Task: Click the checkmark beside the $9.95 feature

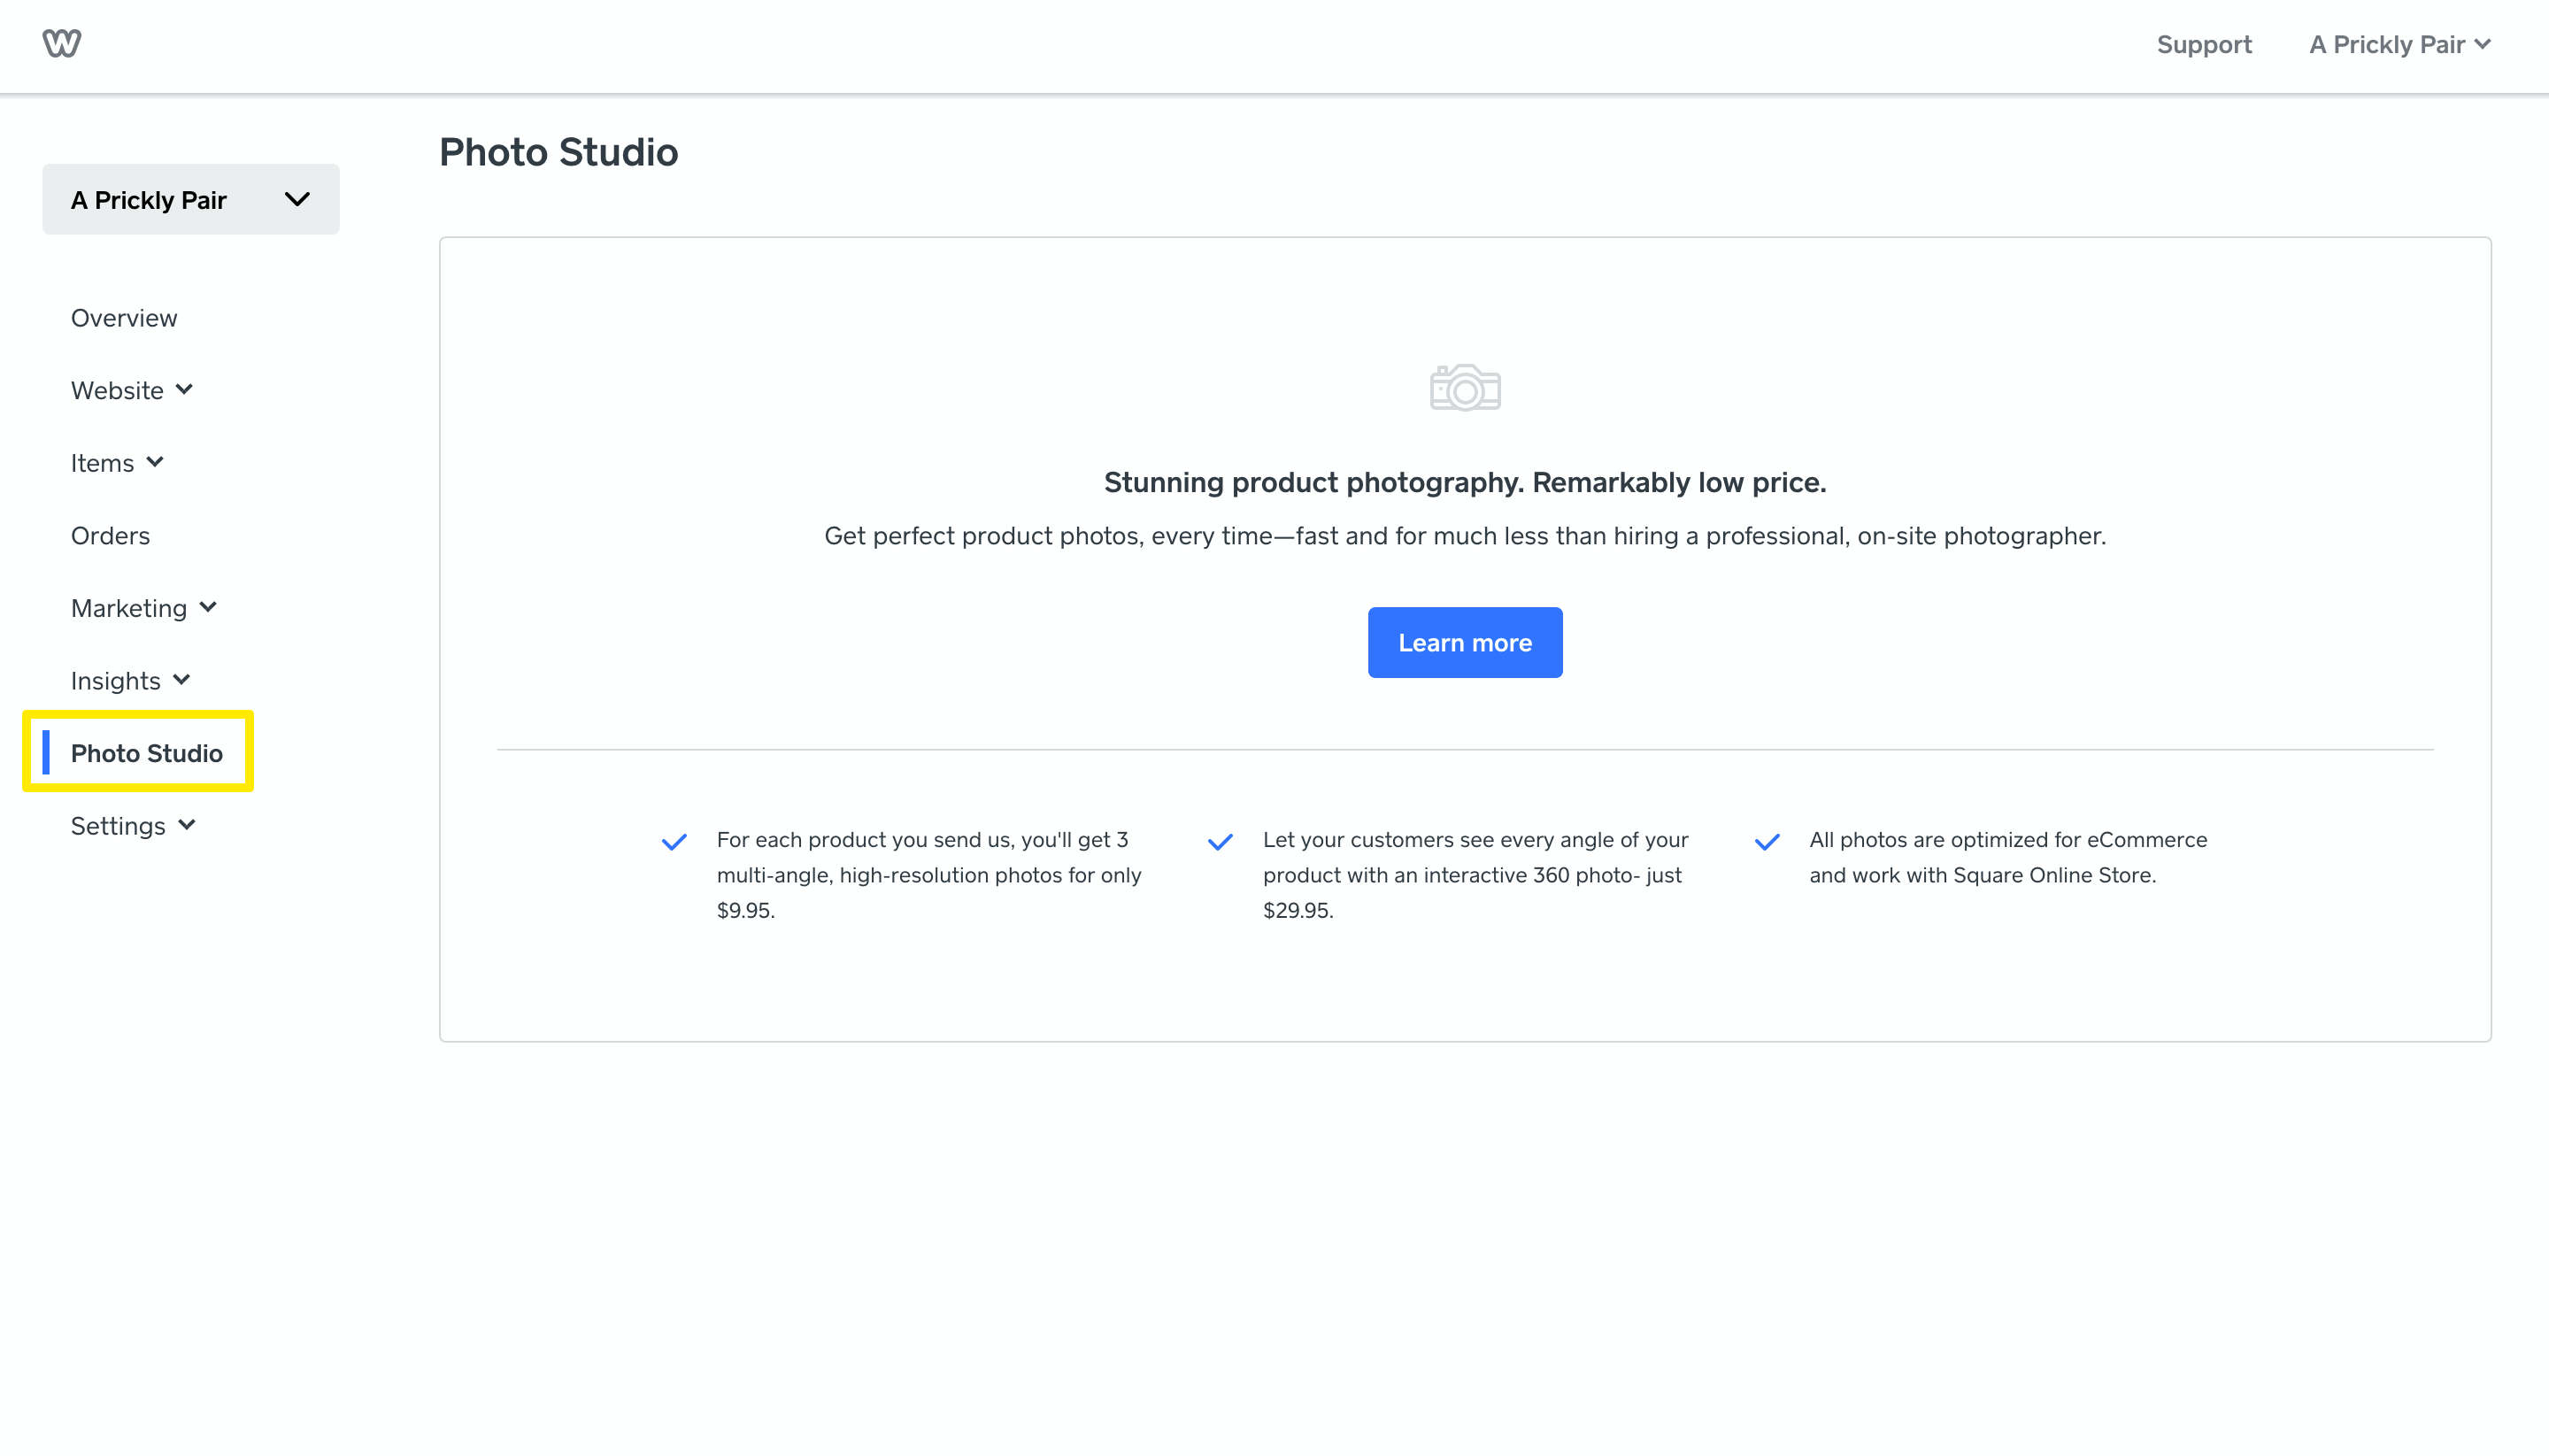Action: click(674, 842)
